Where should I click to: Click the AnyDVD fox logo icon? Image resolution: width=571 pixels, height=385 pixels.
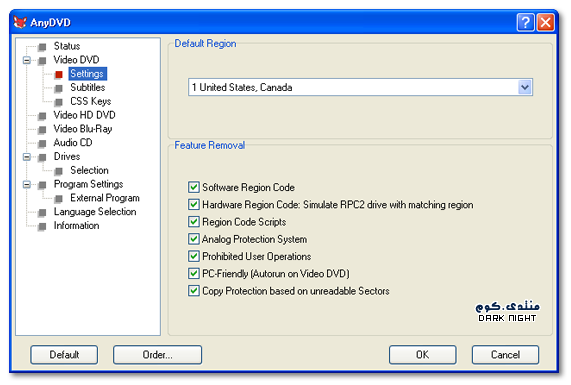(20, 23)
